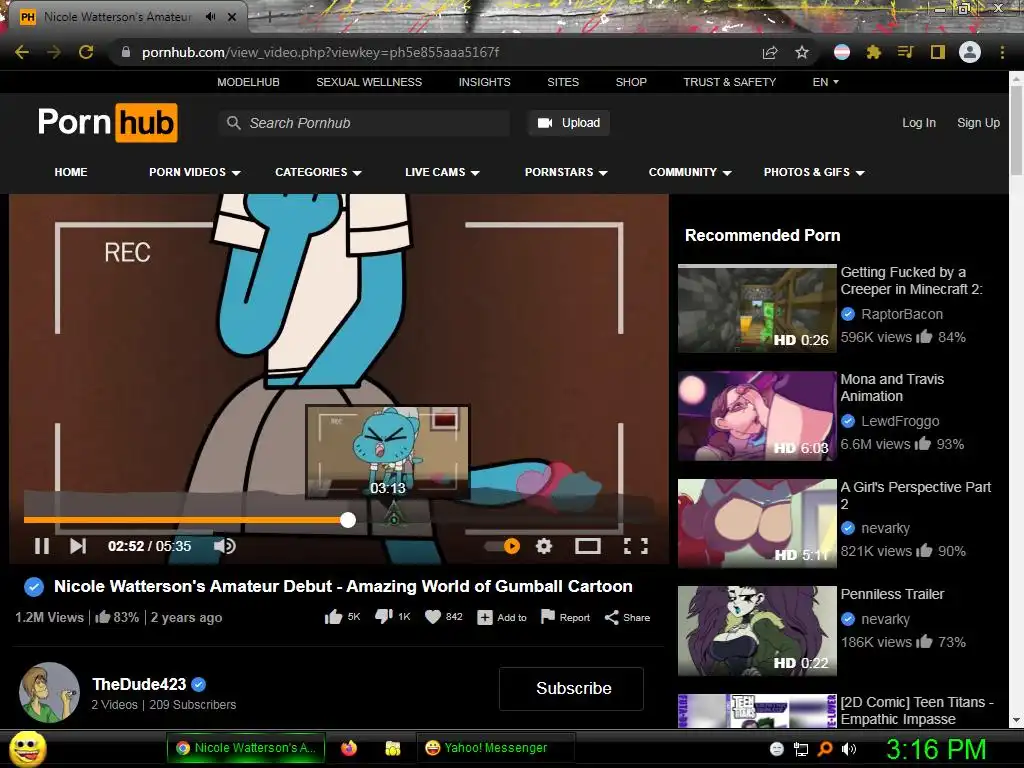Click the site logo
The width and height of the screenshot is (1024, 768).
(x=108, y=123)
